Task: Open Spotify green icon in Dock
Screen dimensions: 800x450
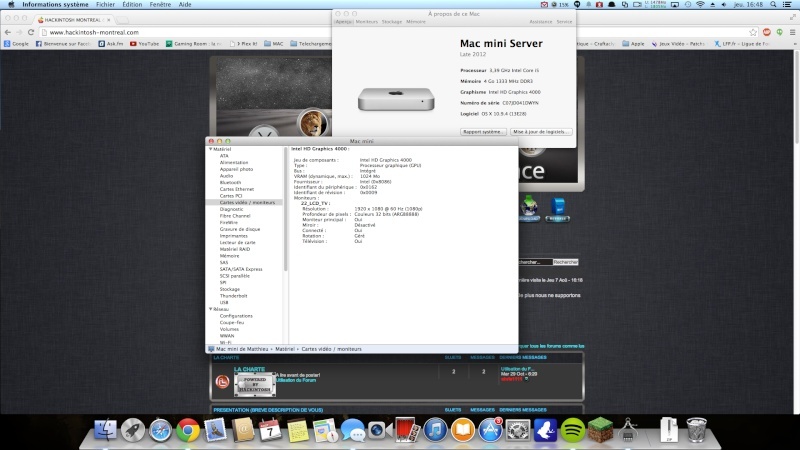Action: coord(573,430)
